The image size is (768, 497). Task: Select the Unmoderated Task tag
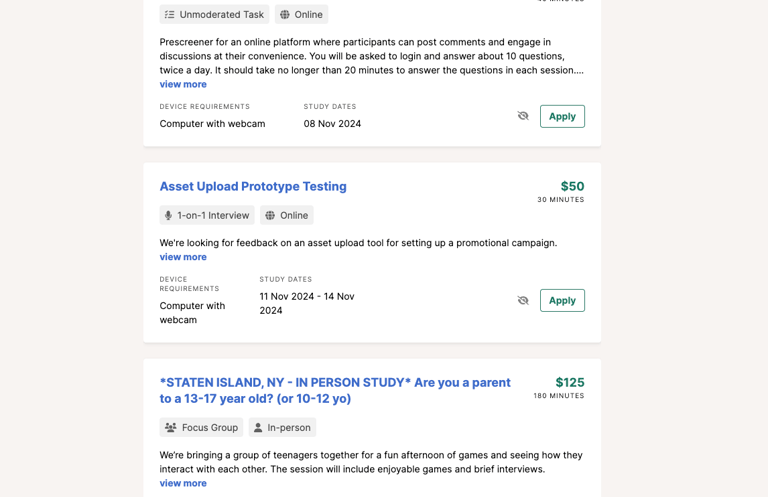(214, 15)
